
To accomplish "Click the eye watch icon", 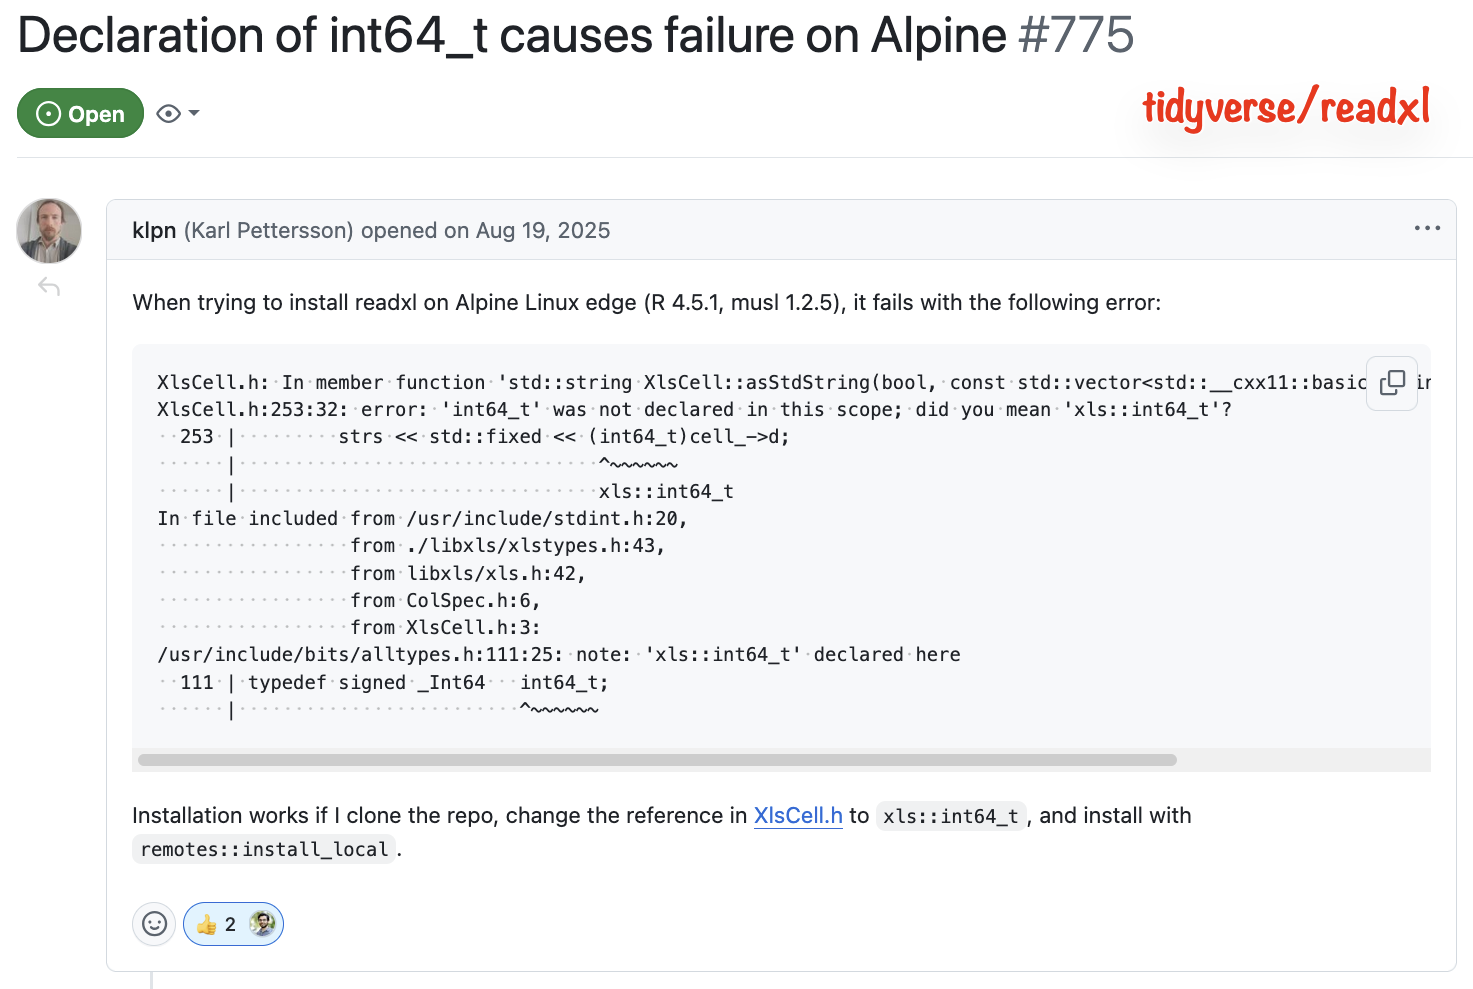I will point(169,114).
